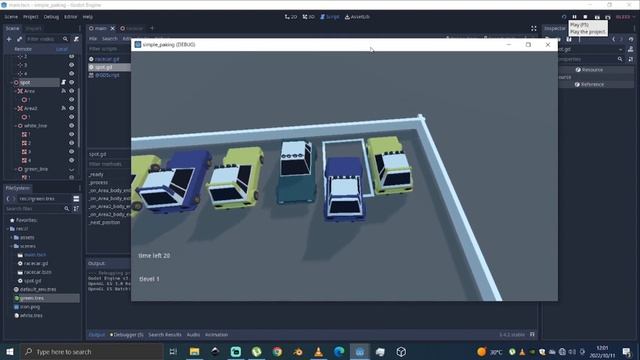Toggle visibility of the Area node
The image size is (640, 360).
coord(71,91)
